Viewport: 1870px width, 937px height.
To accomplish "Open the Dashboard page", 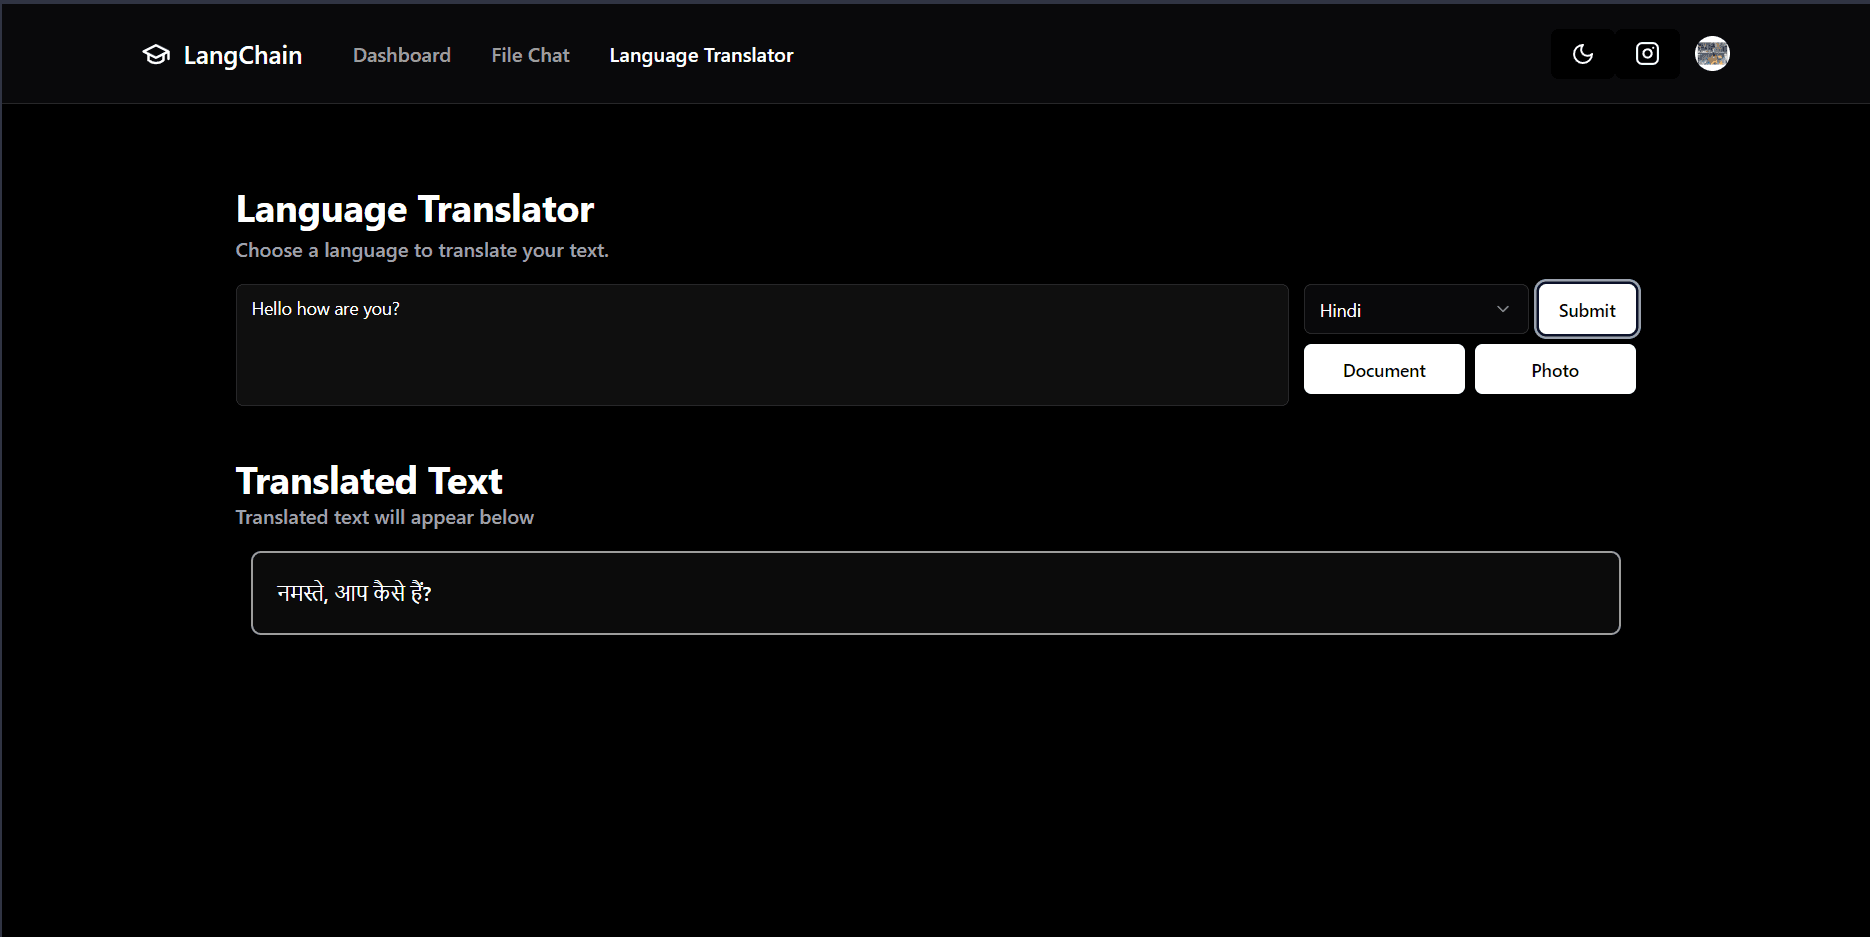I will (x=401, y=55).
